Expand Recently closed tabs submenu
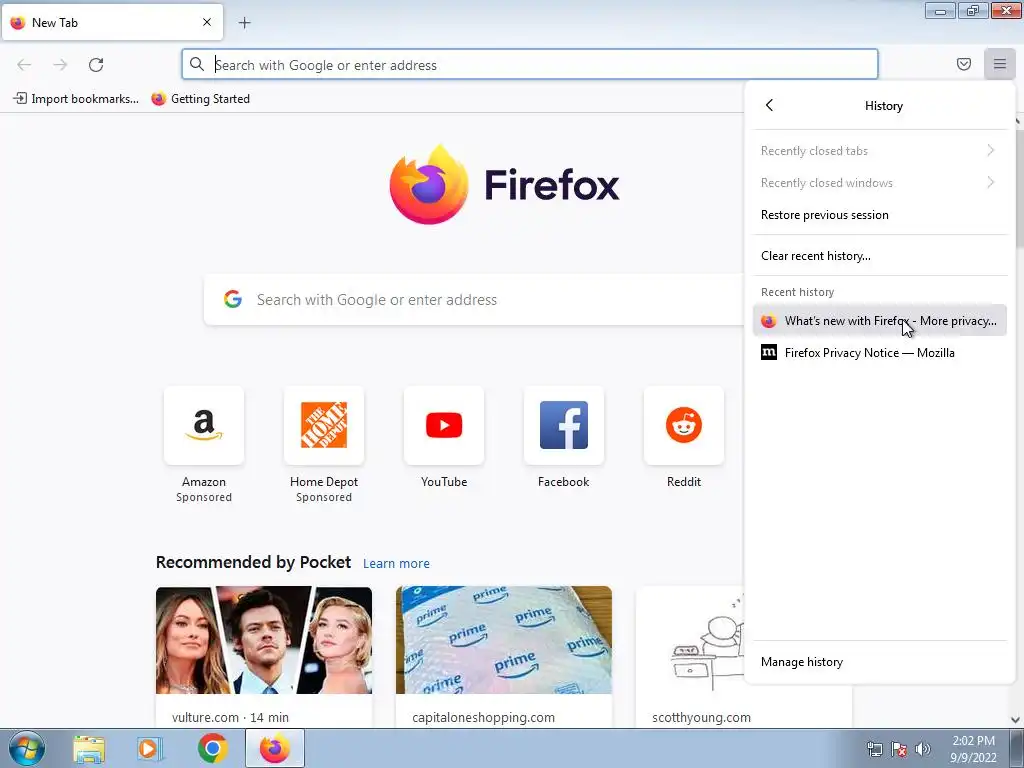Screen dimensions: 1024x768 click(x=879, y=151)
